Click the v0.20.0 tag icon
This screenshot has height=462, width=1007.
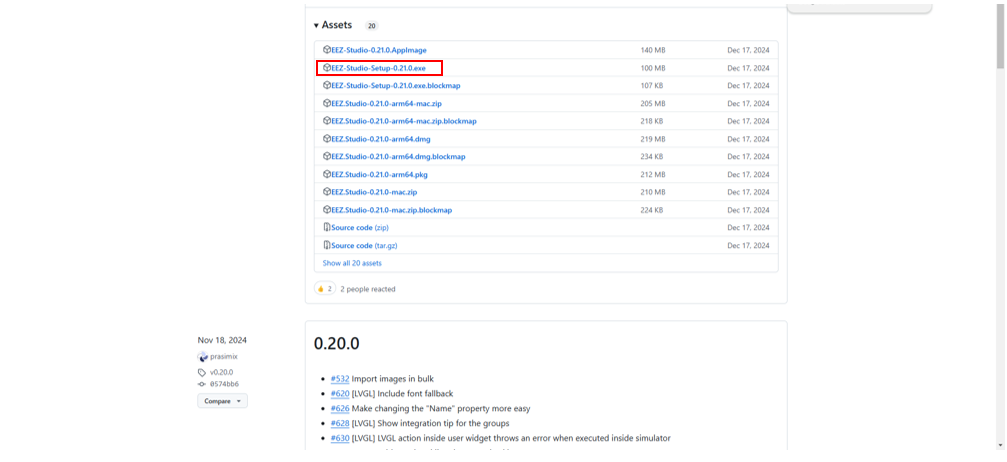pos(202,373)
